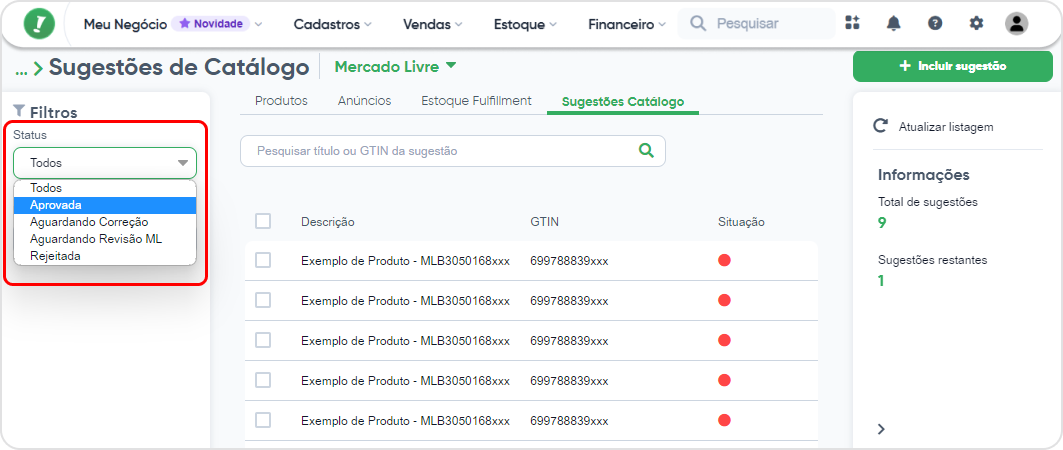1063x450 pixels.
Task: Click the Novidade star badge
Action: [x=210, y=24]
